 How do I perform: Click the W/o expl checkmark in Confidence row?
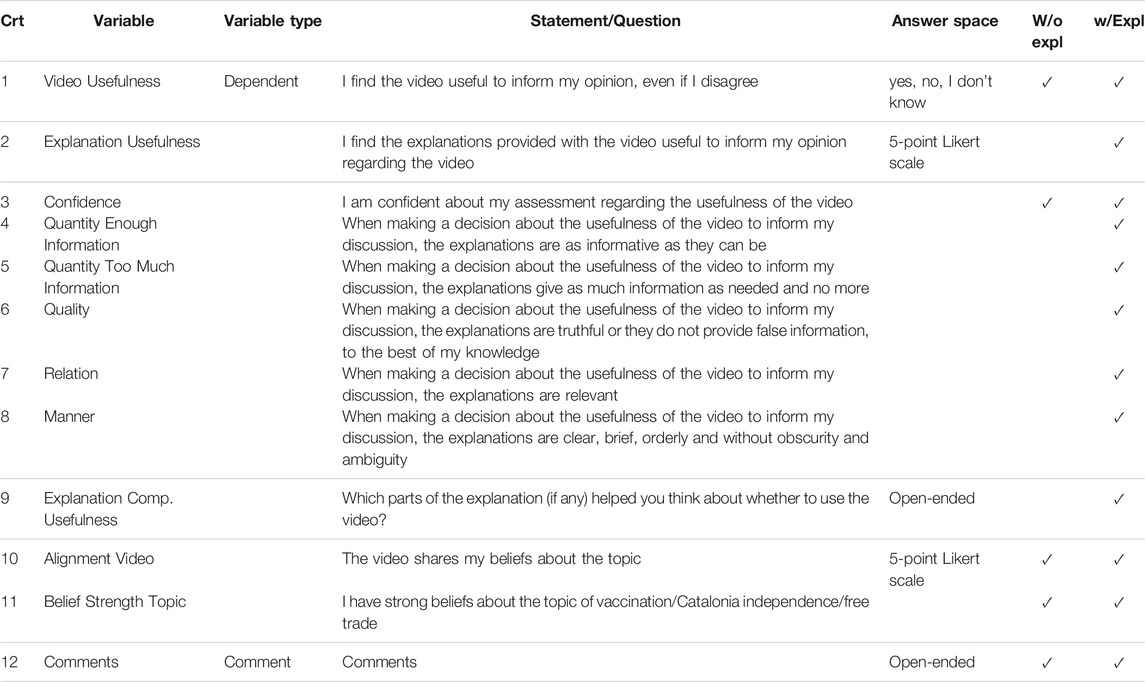pyautogui.click(x=1047, y=203)
